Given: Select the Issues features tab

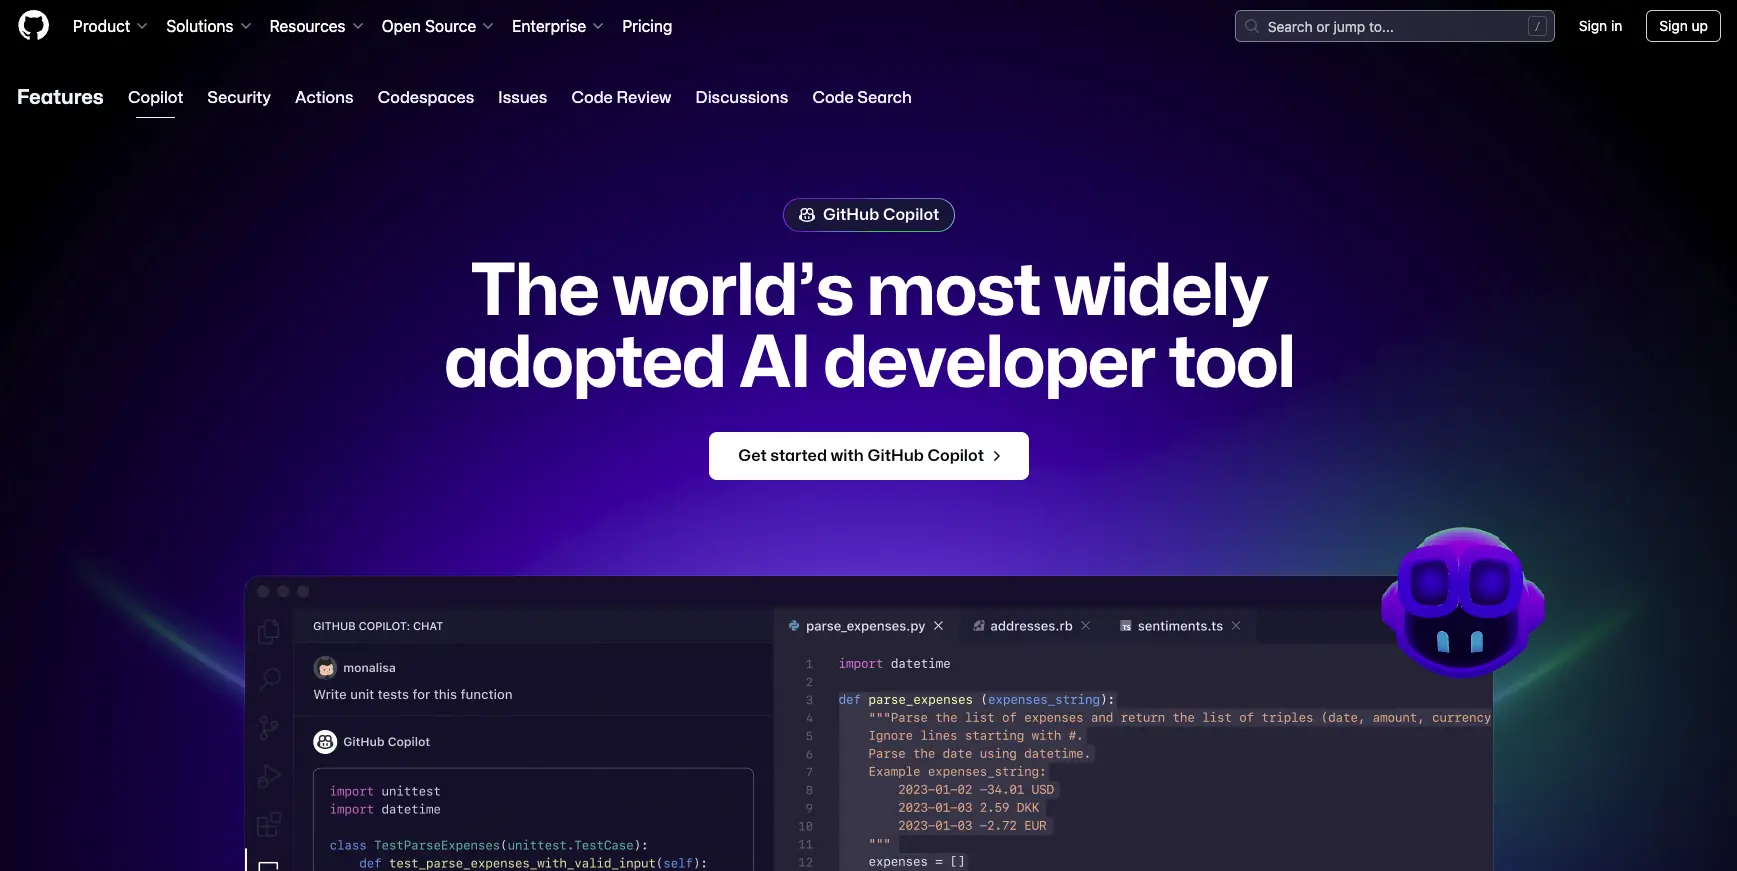Looking at the screenshot, I should (522, 97).
